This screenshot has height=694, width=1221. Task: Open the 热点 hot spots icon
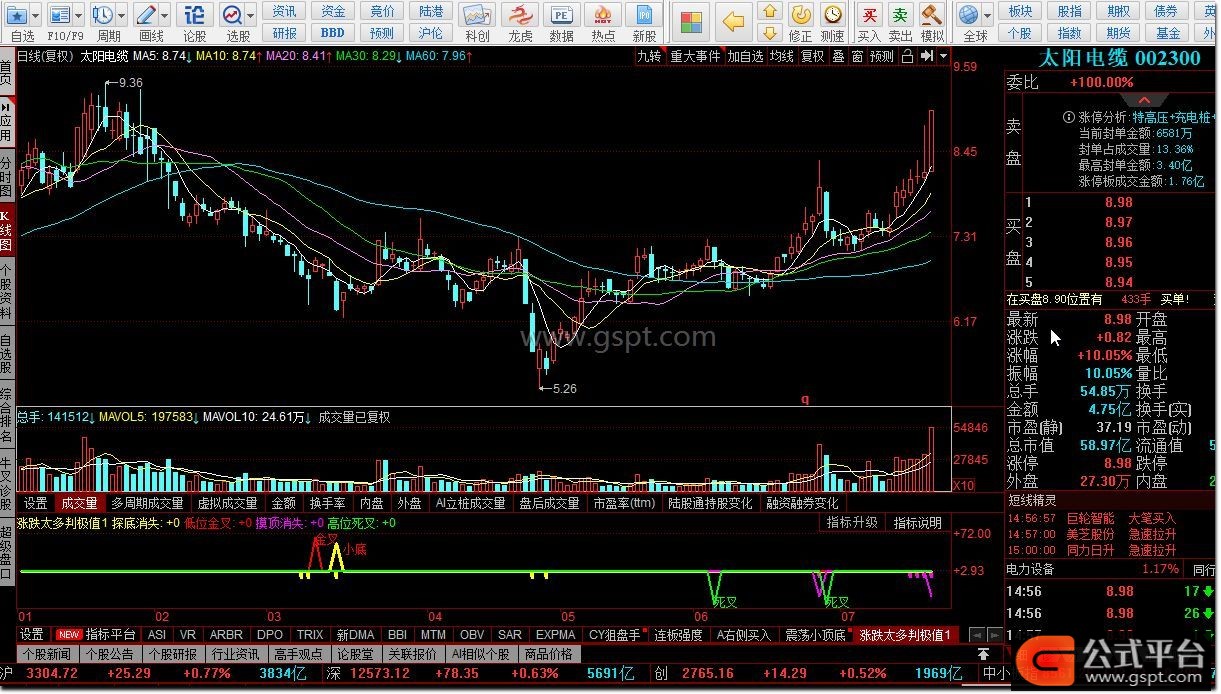point(603,15)
